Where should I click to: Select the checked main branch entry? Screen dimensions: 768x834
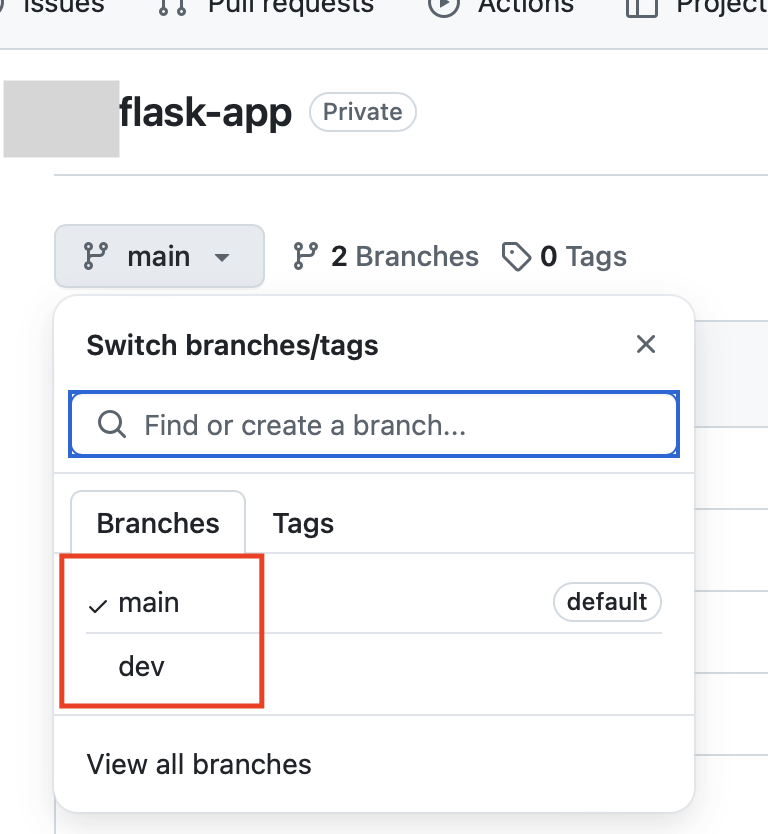[x=149, y=603]
